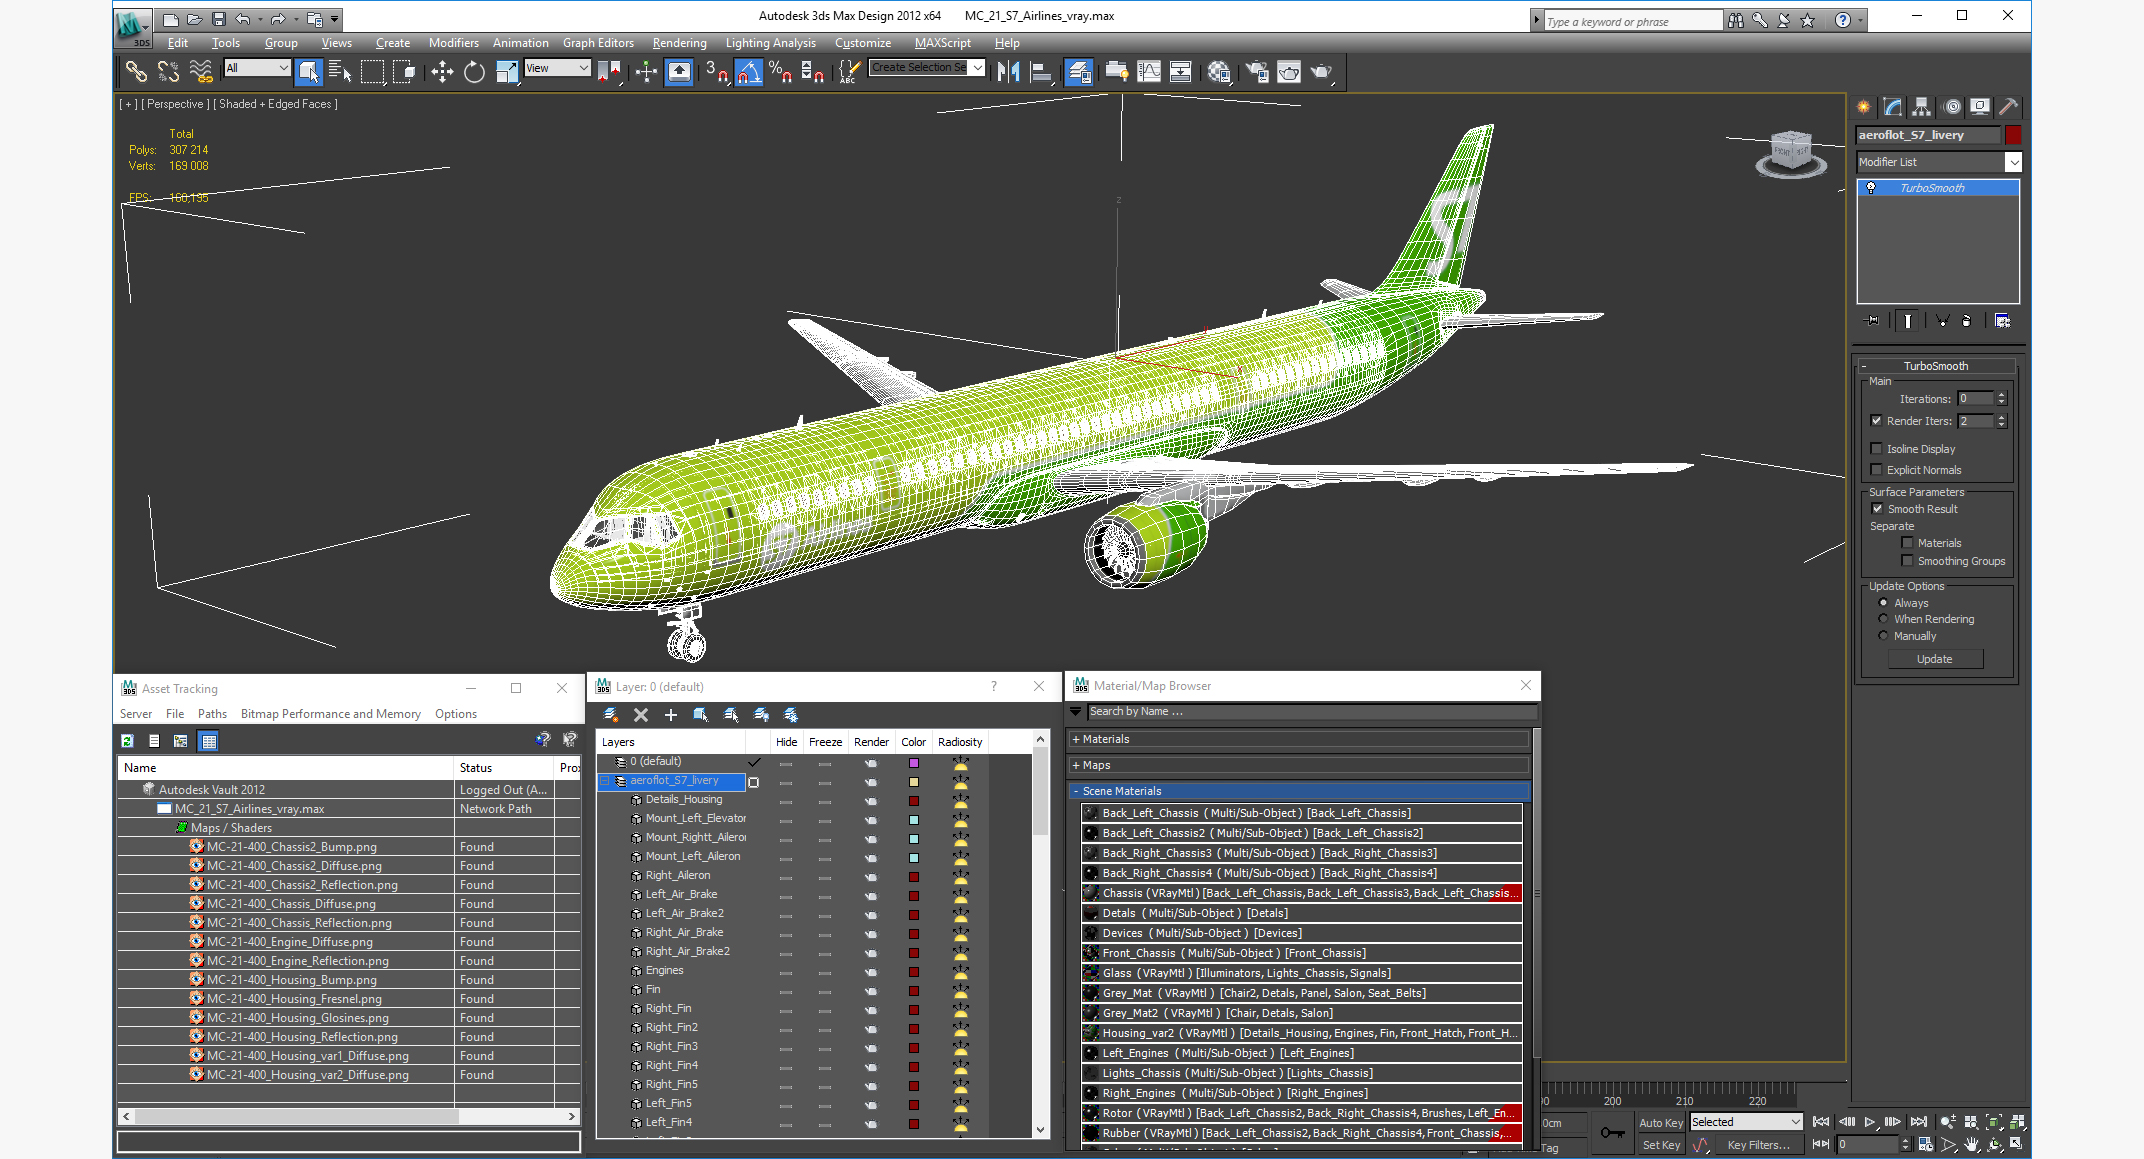Enable the Explicit Normals checkbox
Image resolution: width=2144 pixels, height=1159 pixels.
coord(1876,470)
